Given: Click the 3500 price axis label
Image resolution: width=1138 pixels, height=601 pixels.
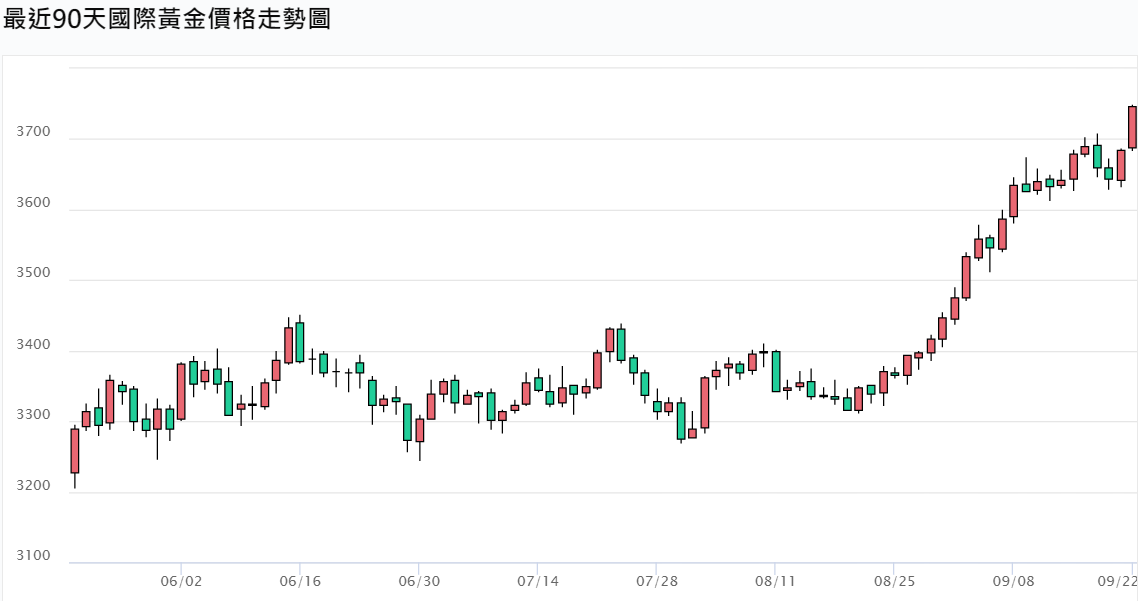Looking at the screenshot, I should click(x=33, y=273).
